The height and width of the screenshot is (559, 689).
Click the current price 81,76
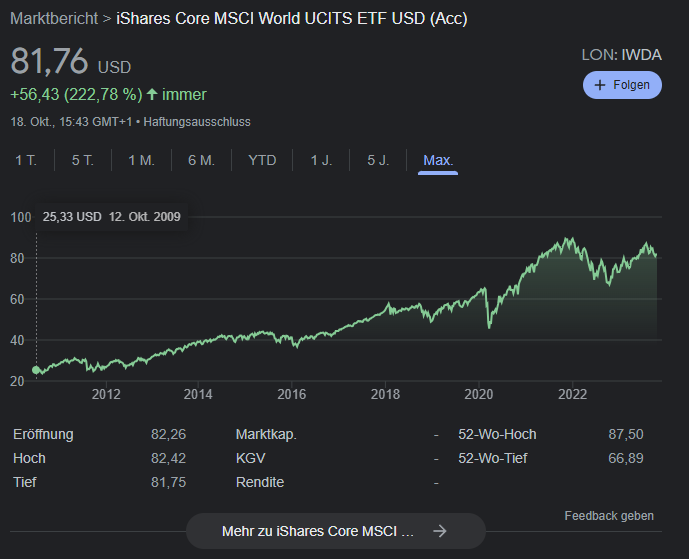tap(49, 61)
